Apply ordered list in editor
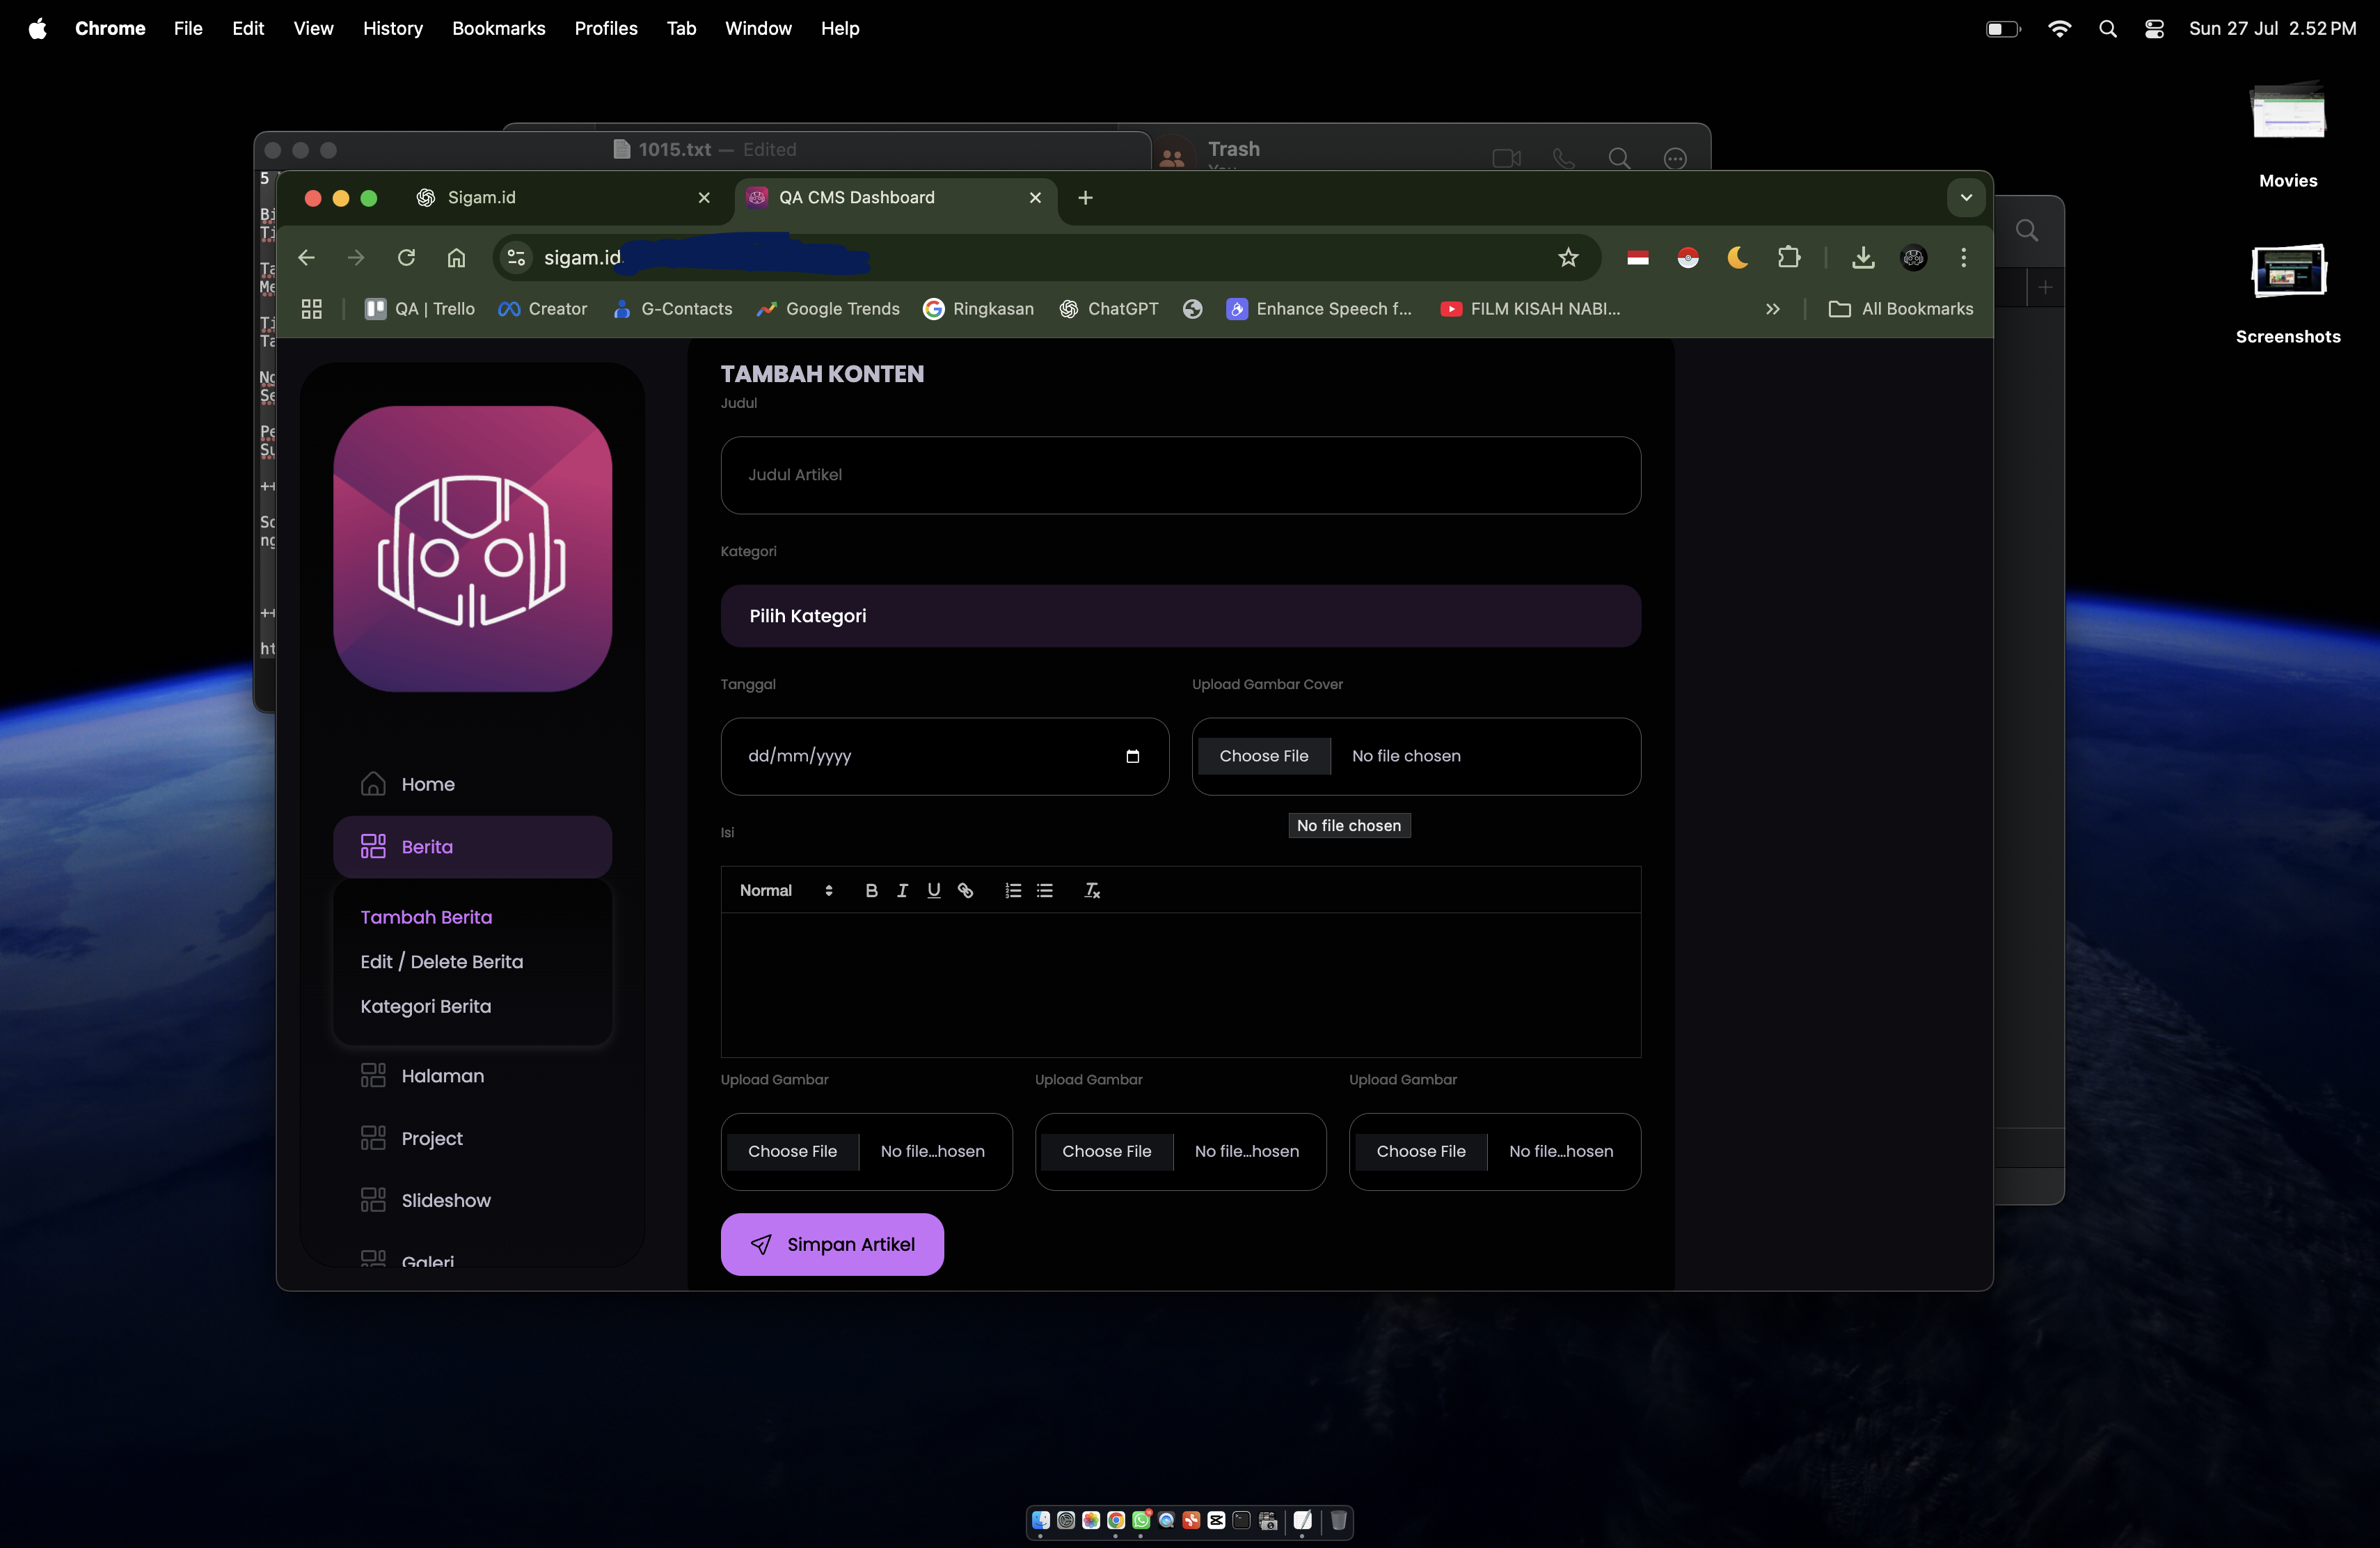This screenshot has height=1548, width=2380. tap(1013, 890)
